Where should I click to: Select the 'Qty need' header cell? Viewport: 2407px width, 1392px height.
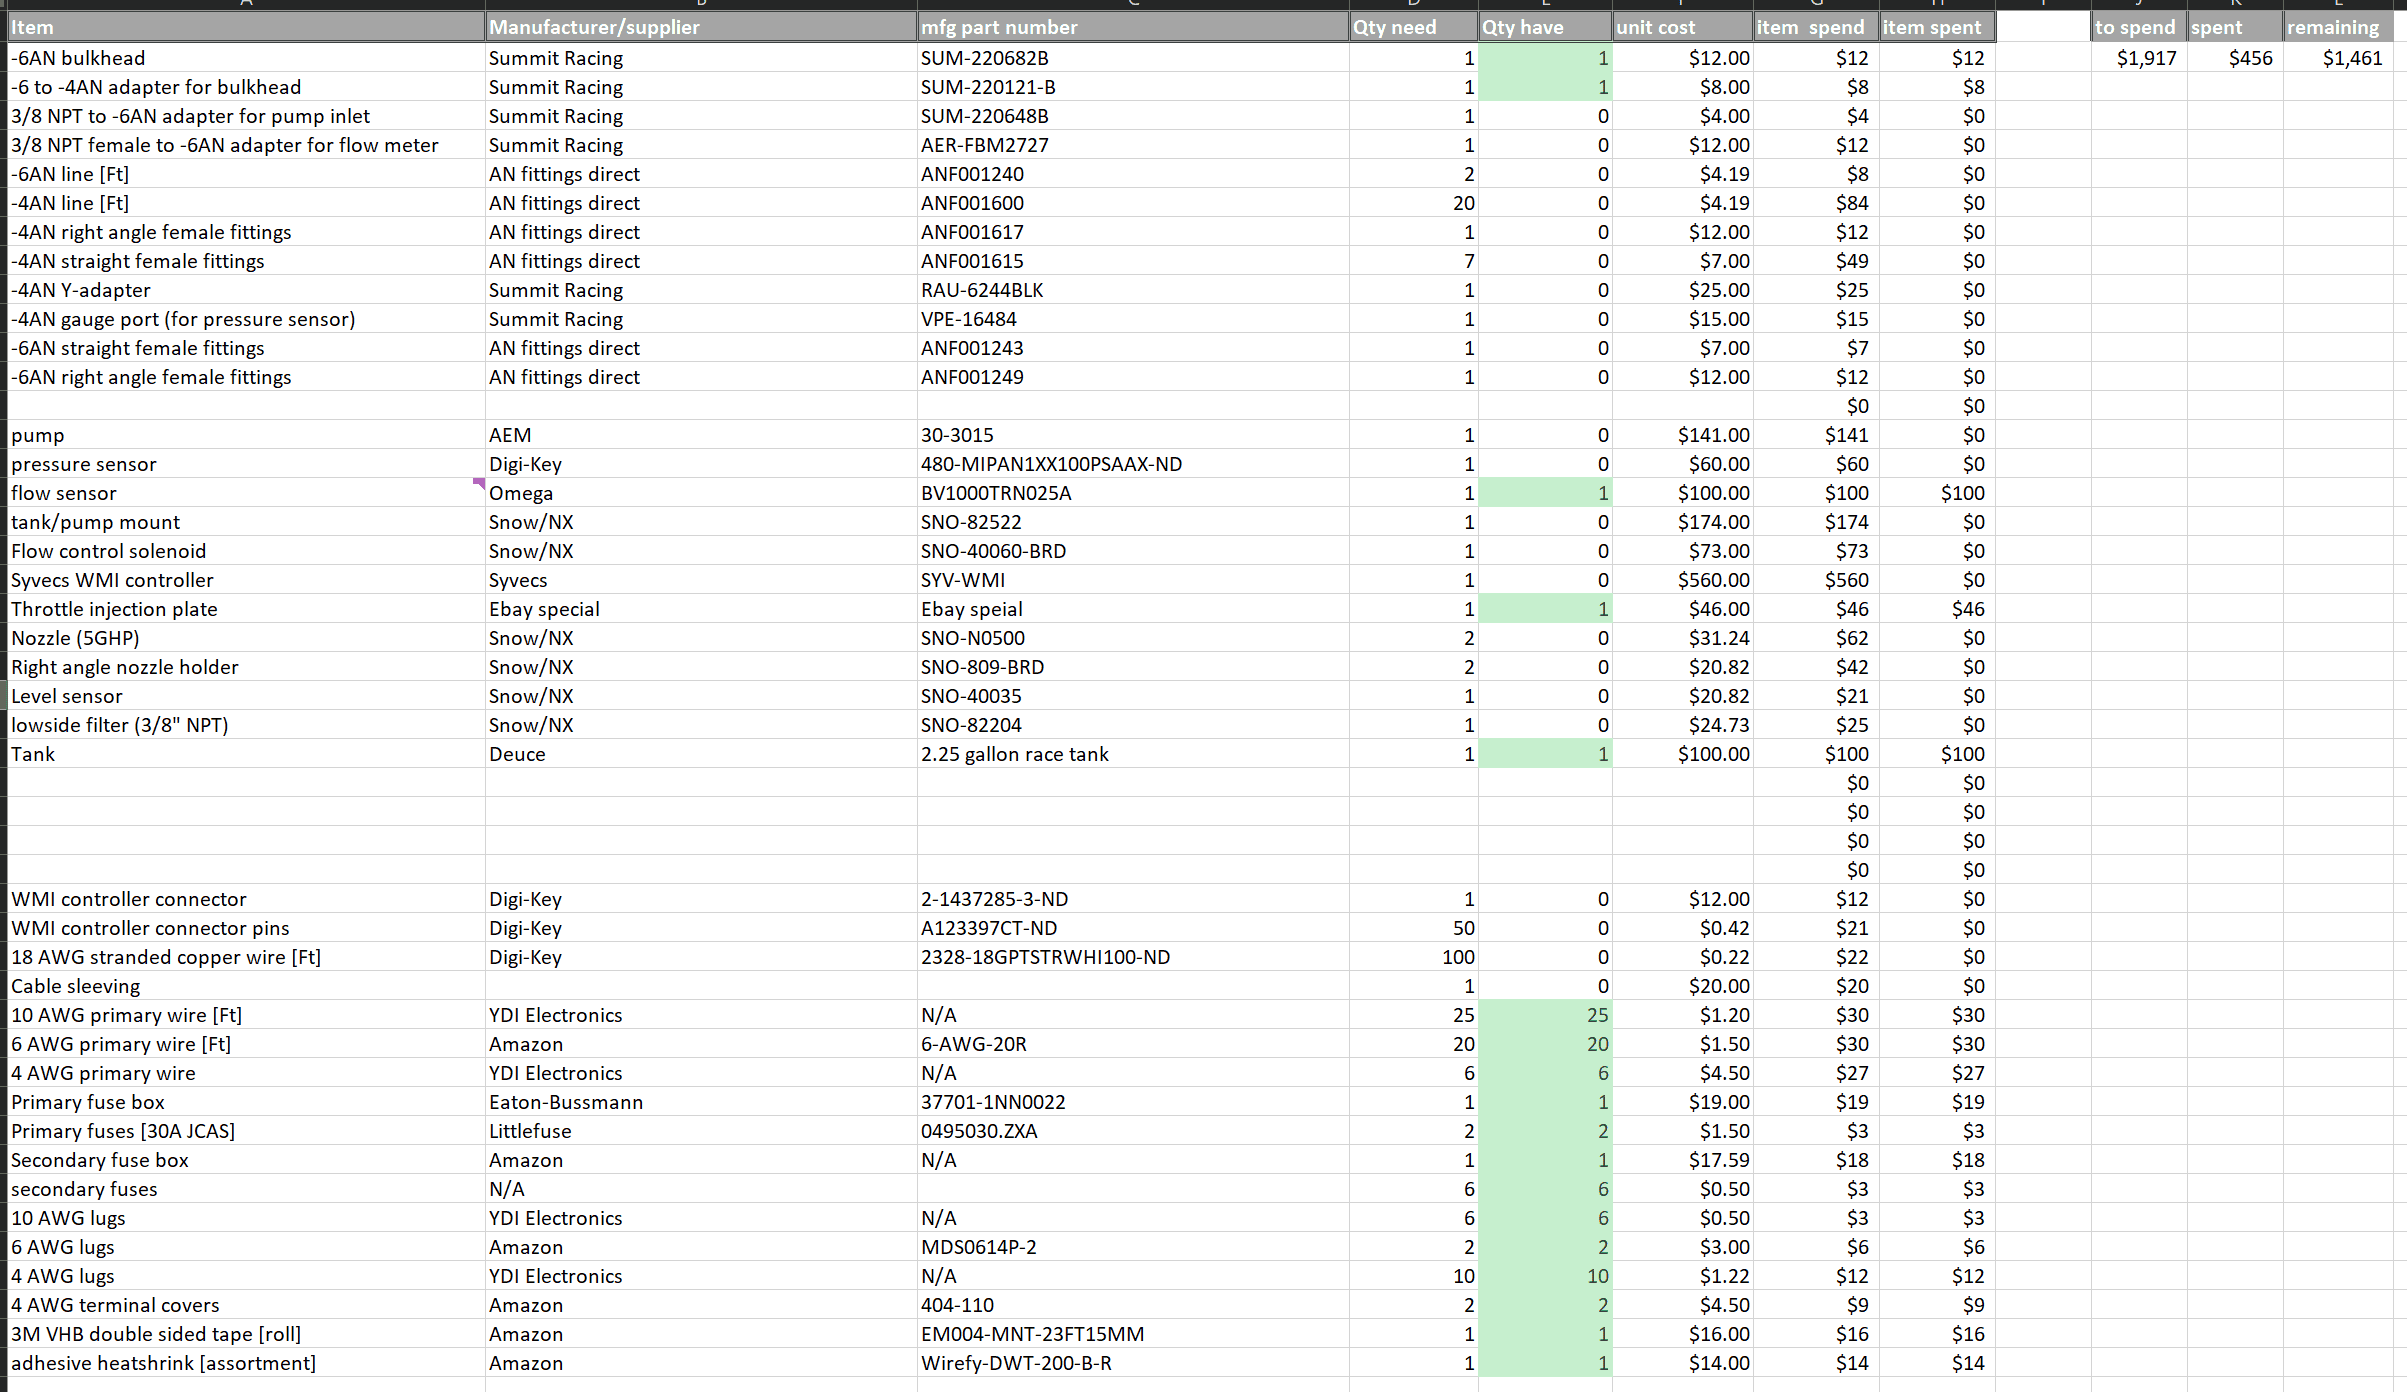click(1414, 27)
